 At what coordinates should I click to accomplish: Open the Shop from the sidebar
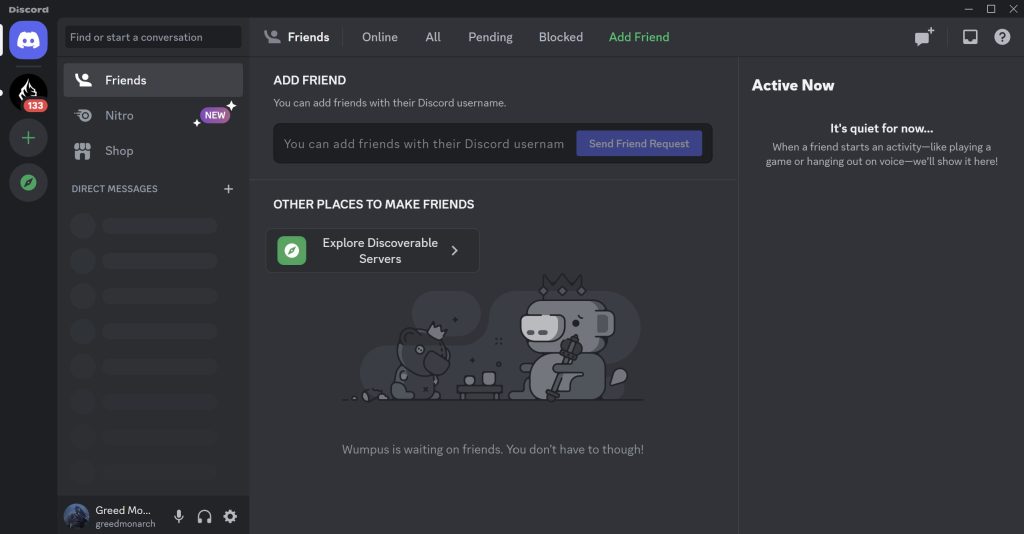(x=153, y=151)
